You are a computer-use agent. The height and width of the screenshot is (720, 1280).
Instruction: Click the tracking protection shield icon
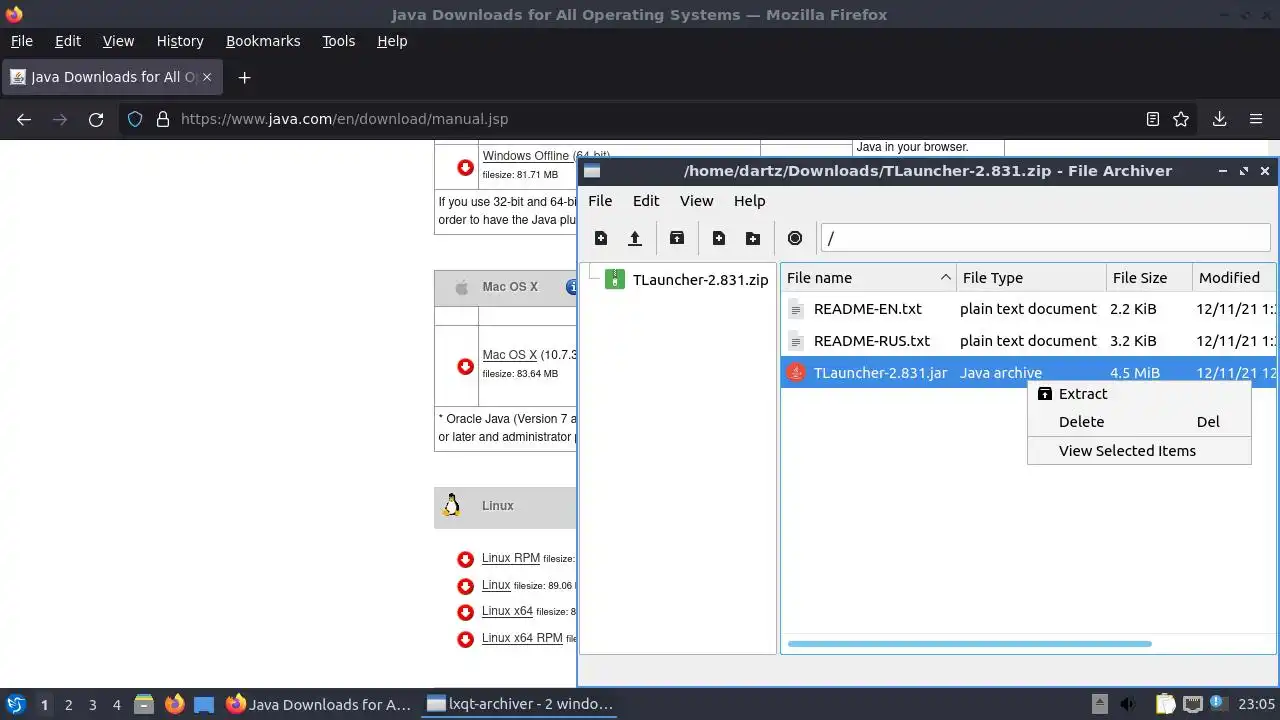(135, 119)
